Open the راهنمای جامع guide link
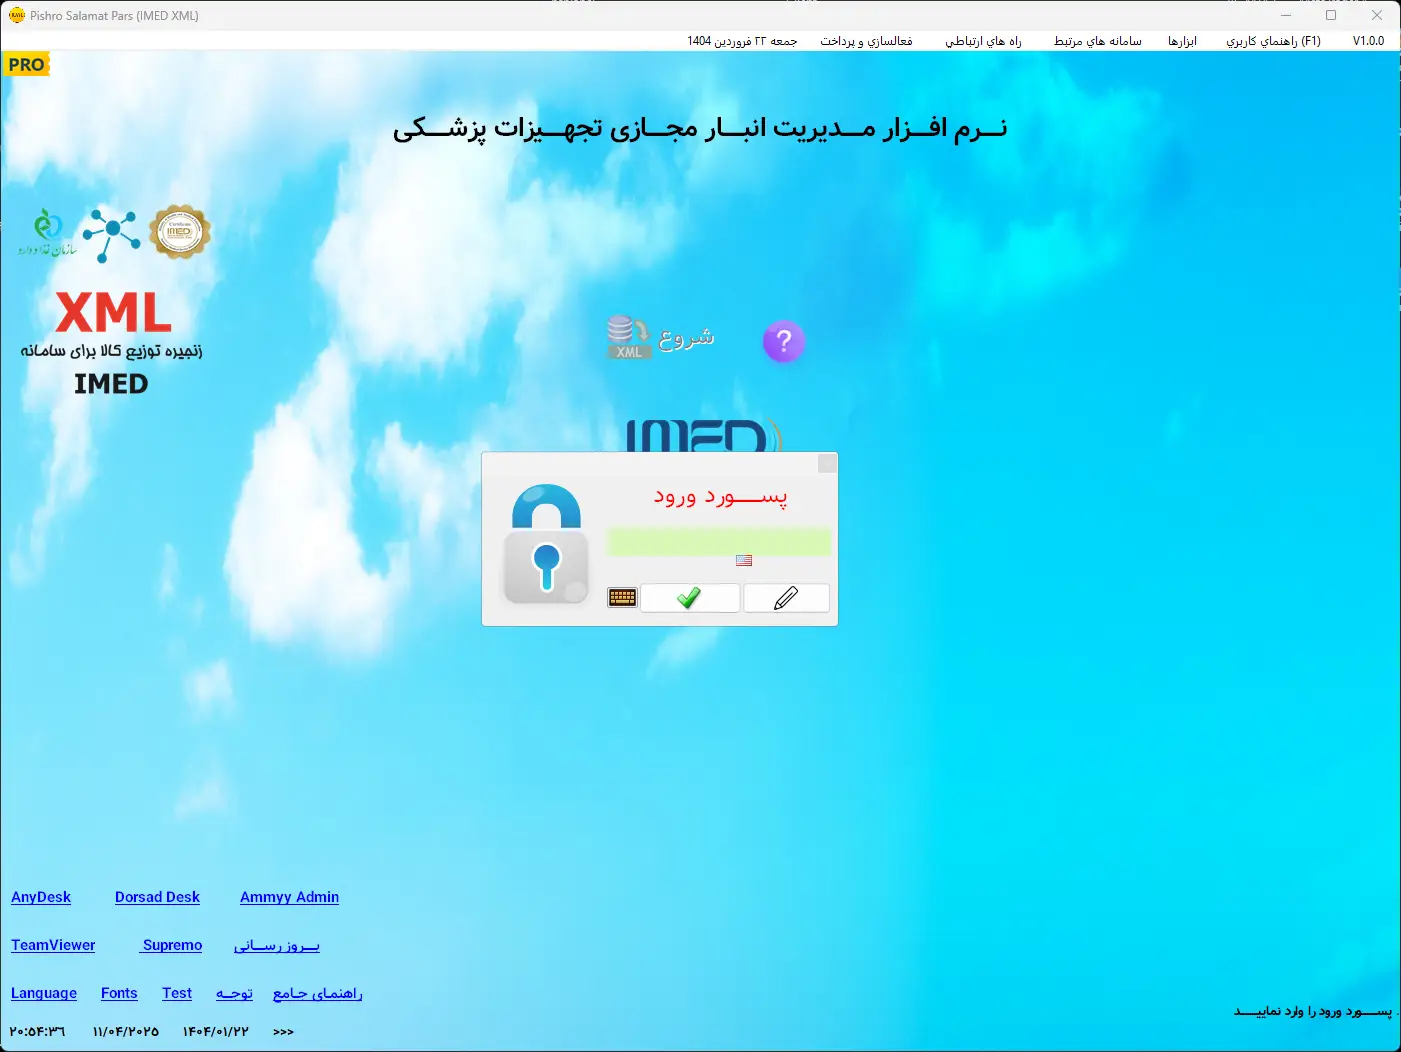 coord(317,993)
